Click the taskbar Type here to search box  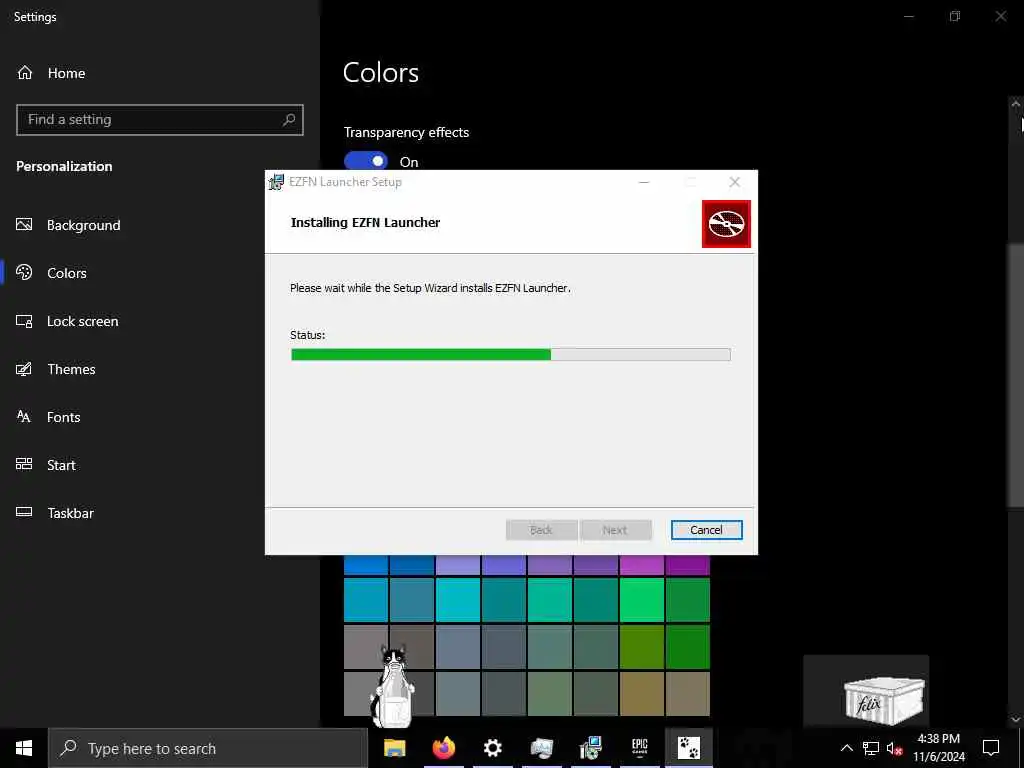tap(208, 748)
